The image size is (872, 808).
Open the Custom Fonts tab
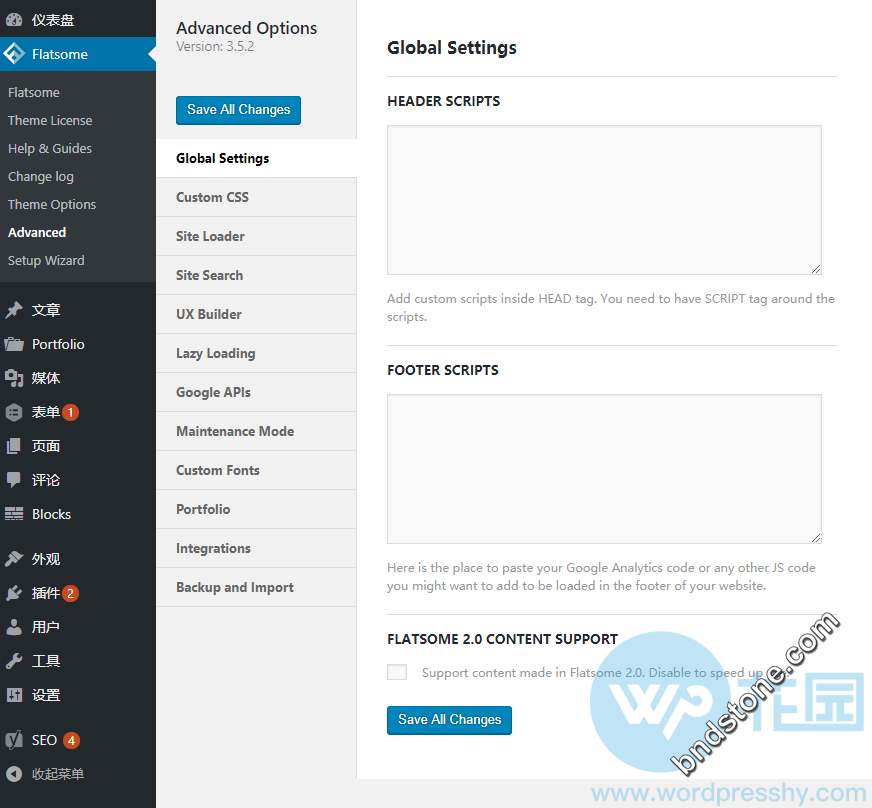(x=256, y=470)
